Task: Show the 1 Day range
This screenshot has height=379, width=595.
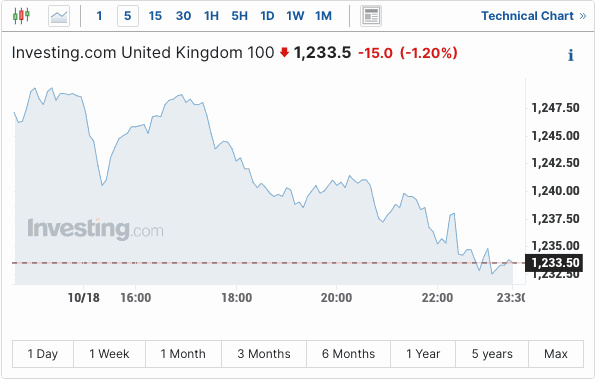Action: tap(43, 354)
